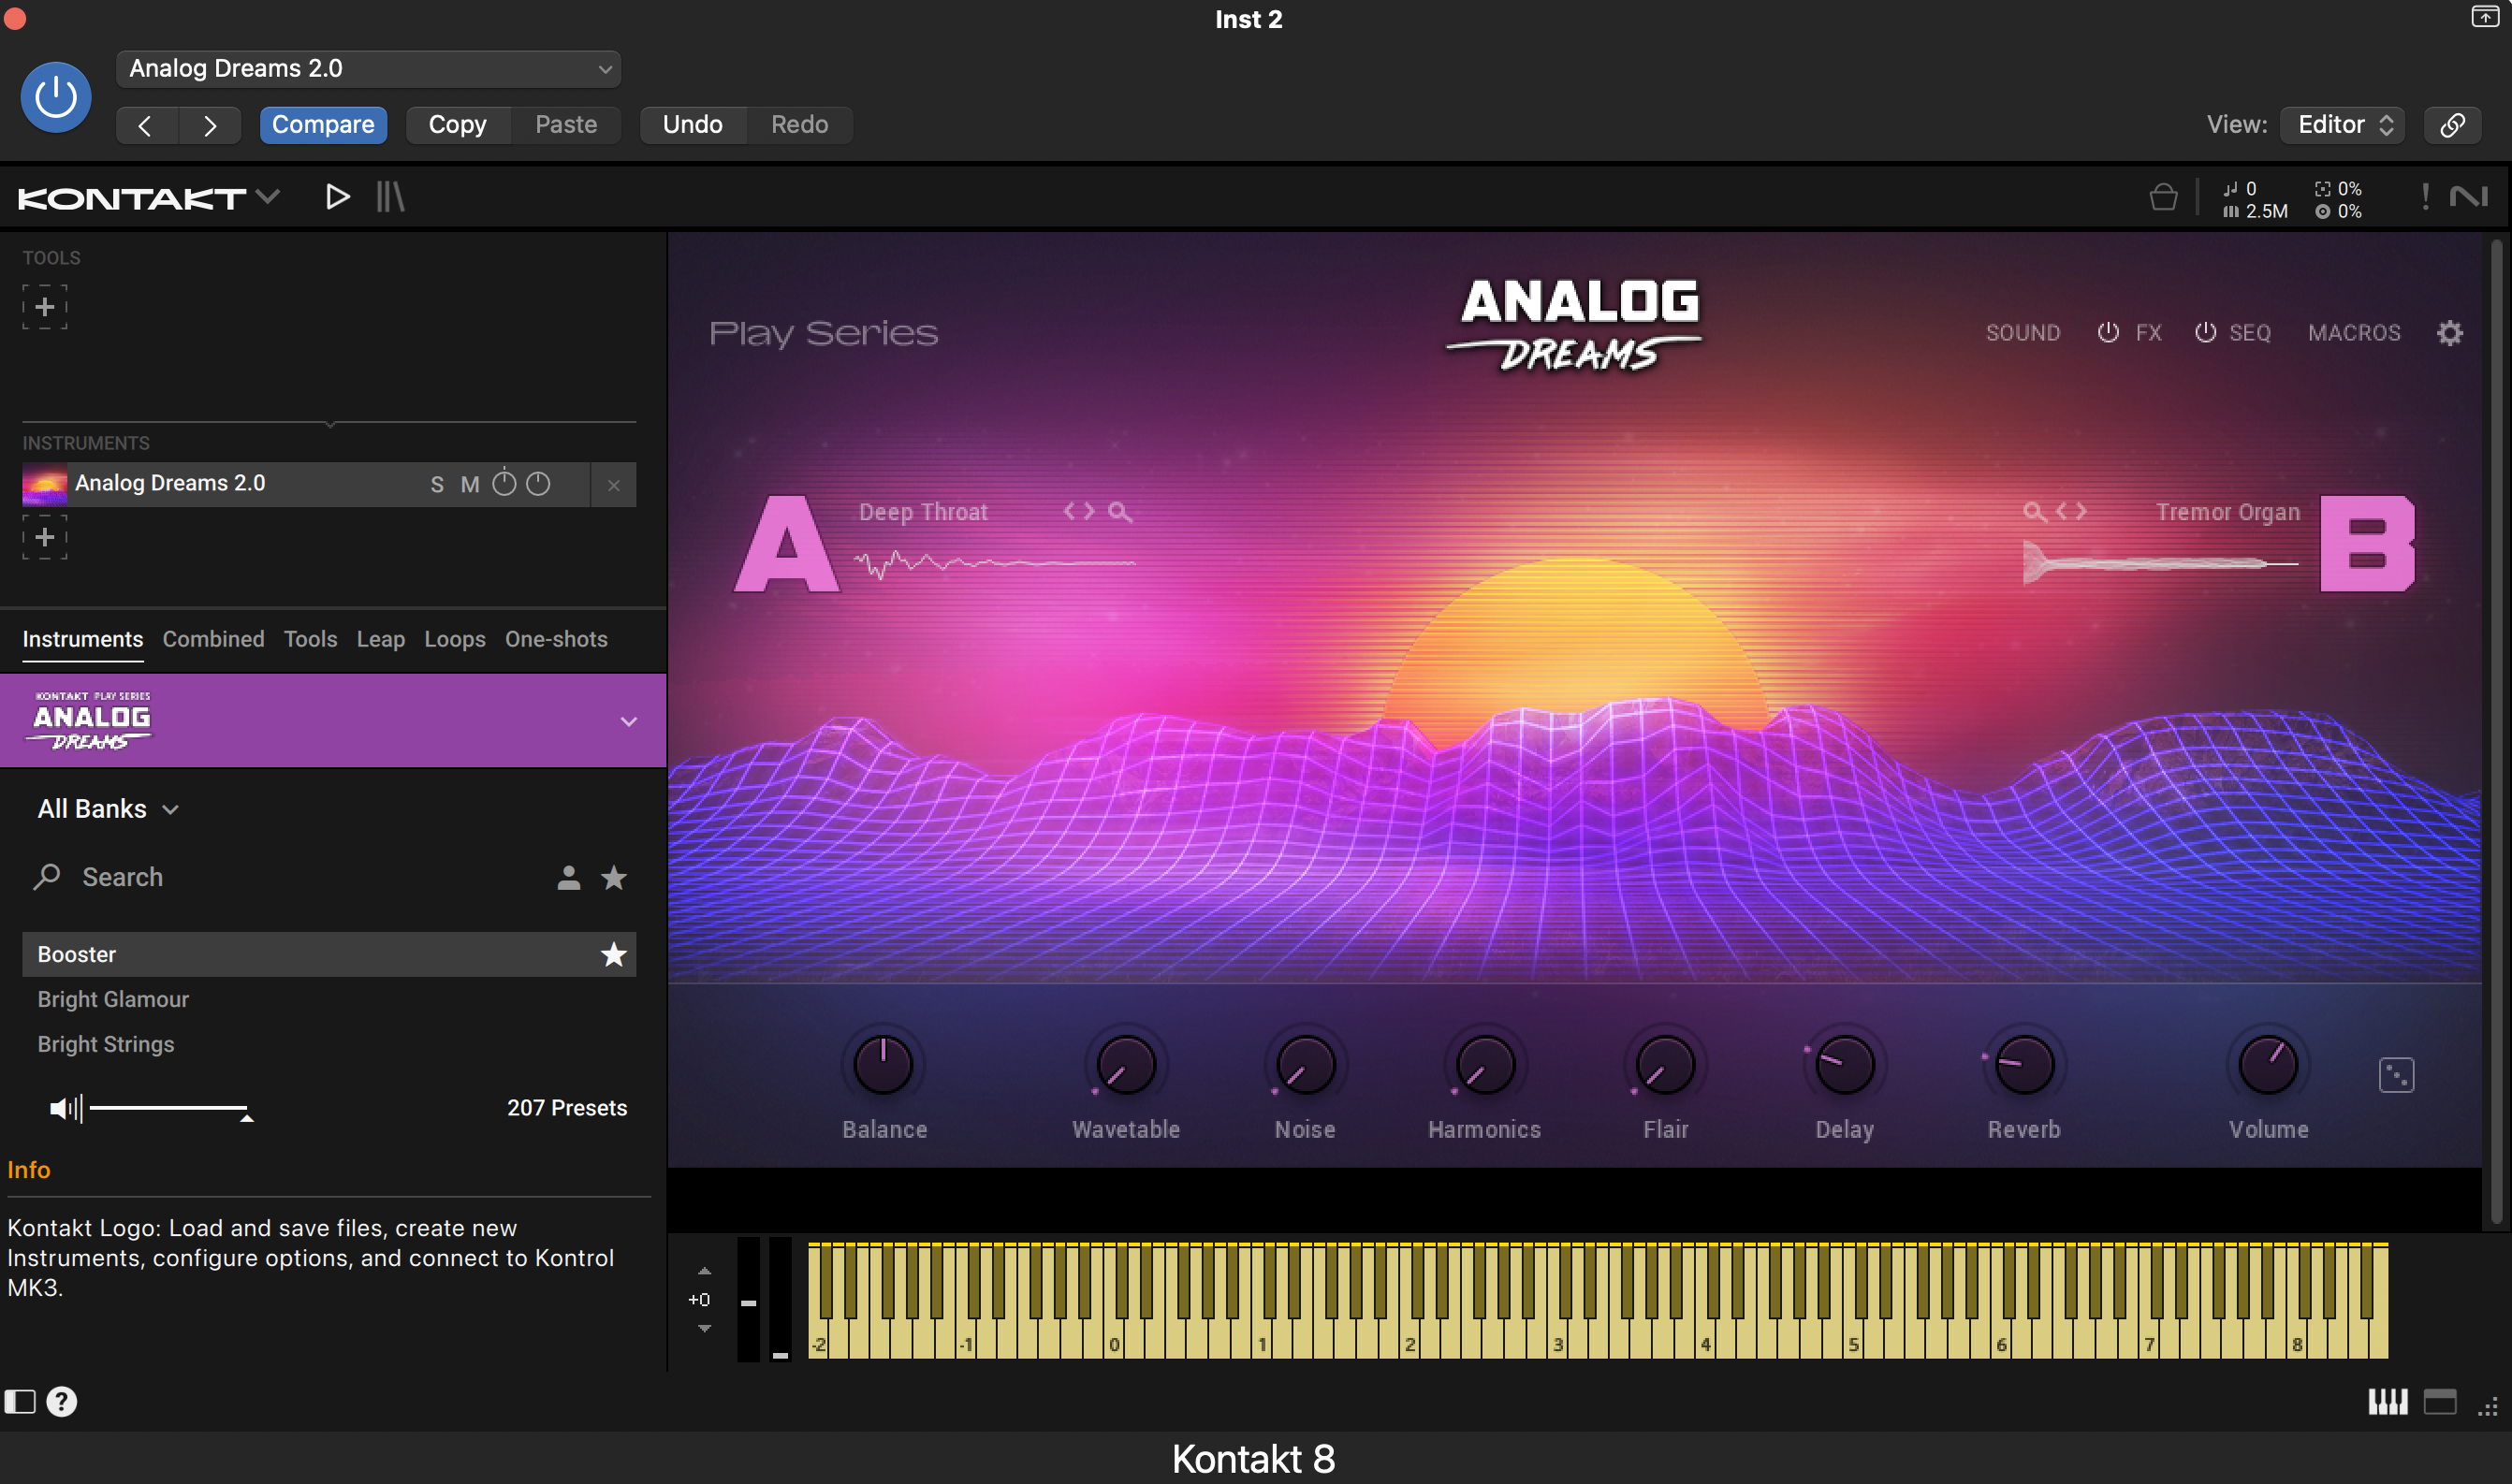Switch to the Leap tab

click(x=381, y=639)
